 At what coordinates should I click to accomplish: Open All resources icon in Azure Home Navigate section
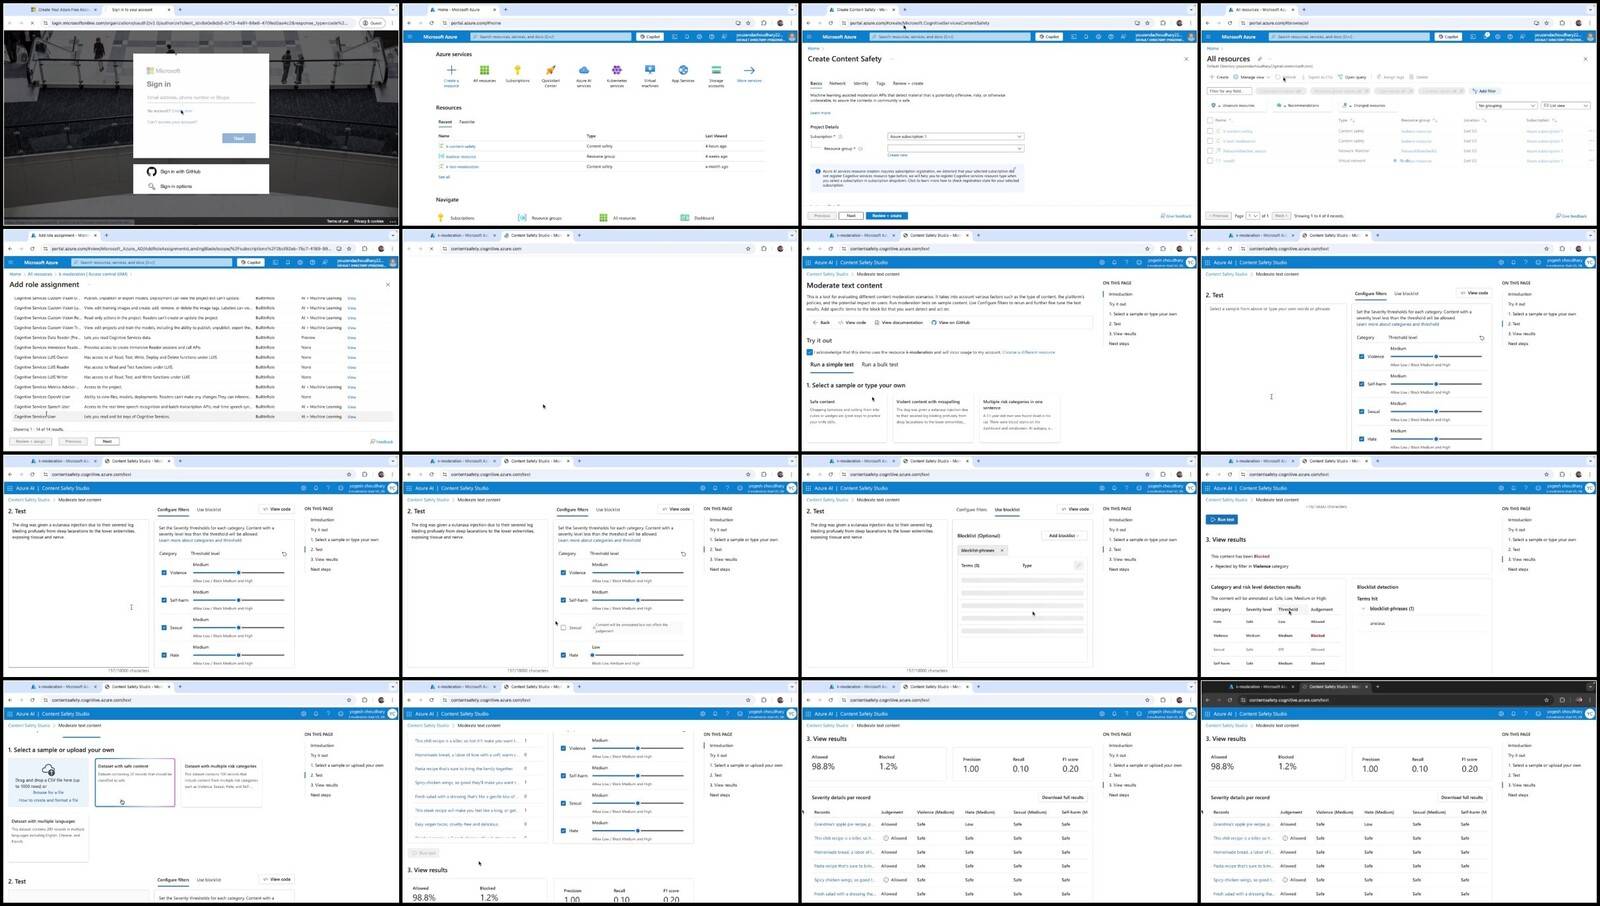pyautogui.click(x=603, y=217)
